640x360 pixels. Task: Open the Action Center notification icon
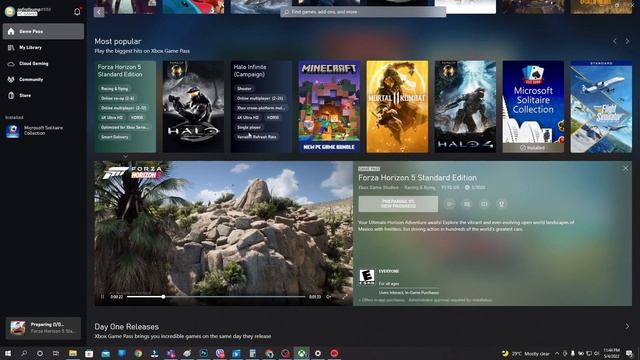tap(629, 353)
